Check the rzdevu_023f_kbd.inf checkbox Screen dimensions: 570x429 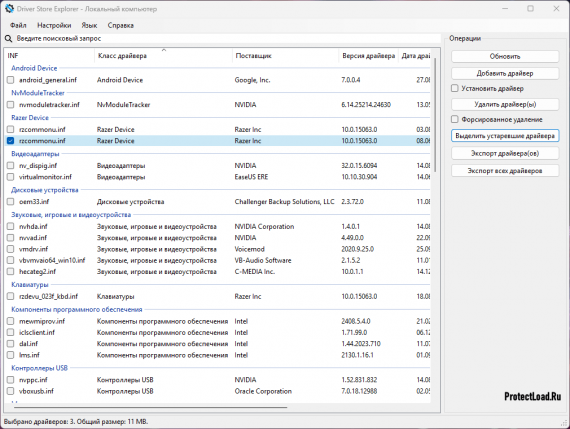click(x=11, y=296)
